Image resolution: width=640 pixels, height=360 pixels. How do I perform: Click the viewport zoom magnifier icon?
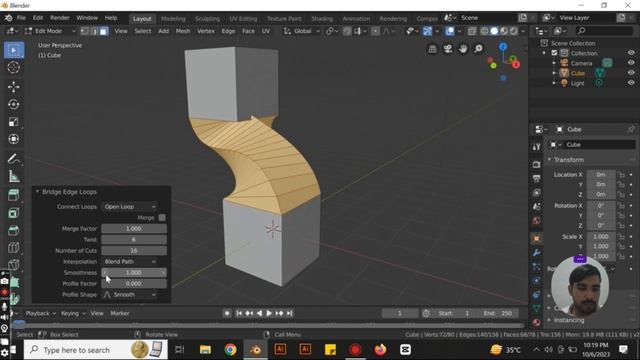[x=478, y=49]
